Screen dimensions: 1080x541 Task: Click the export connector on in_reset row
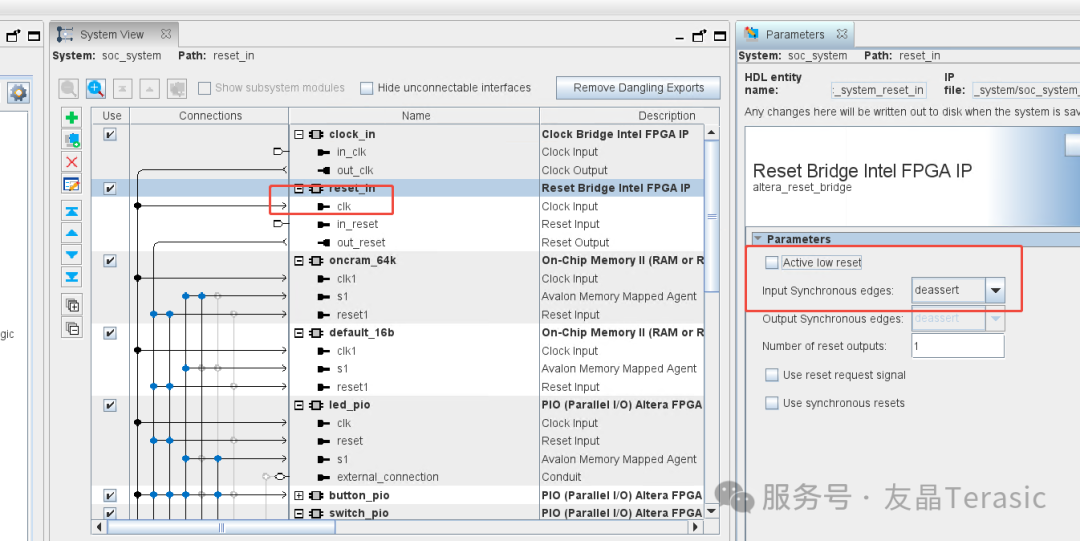point(278,224)
